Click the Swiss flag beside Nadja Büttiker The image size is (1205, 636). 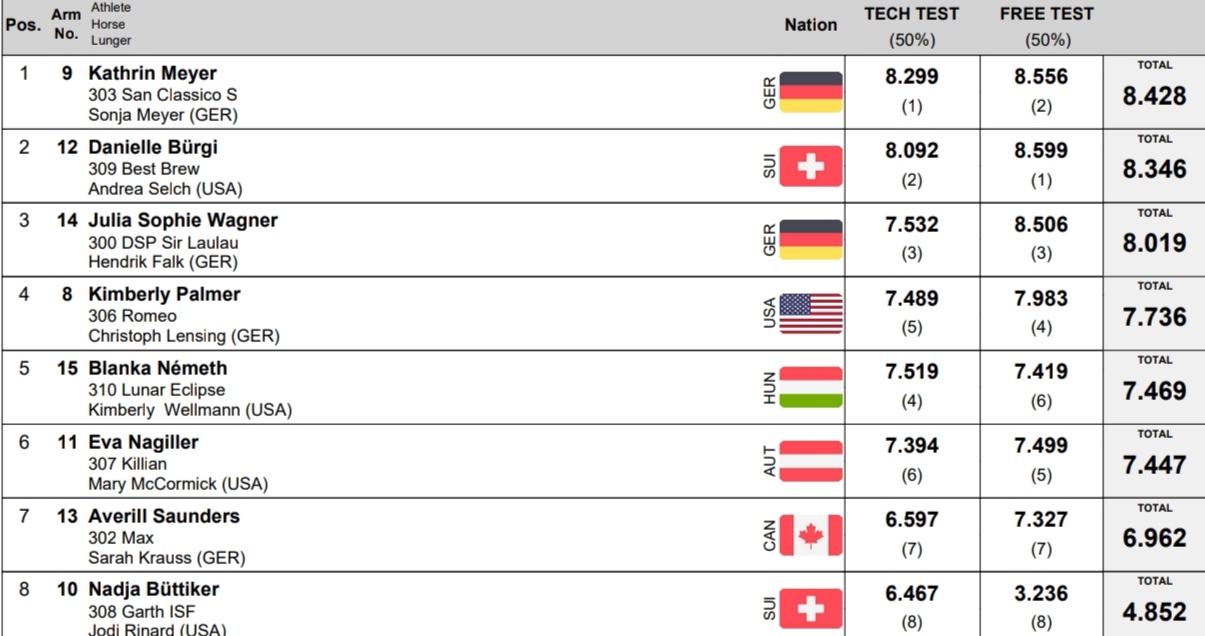click(x=811, y=610)
